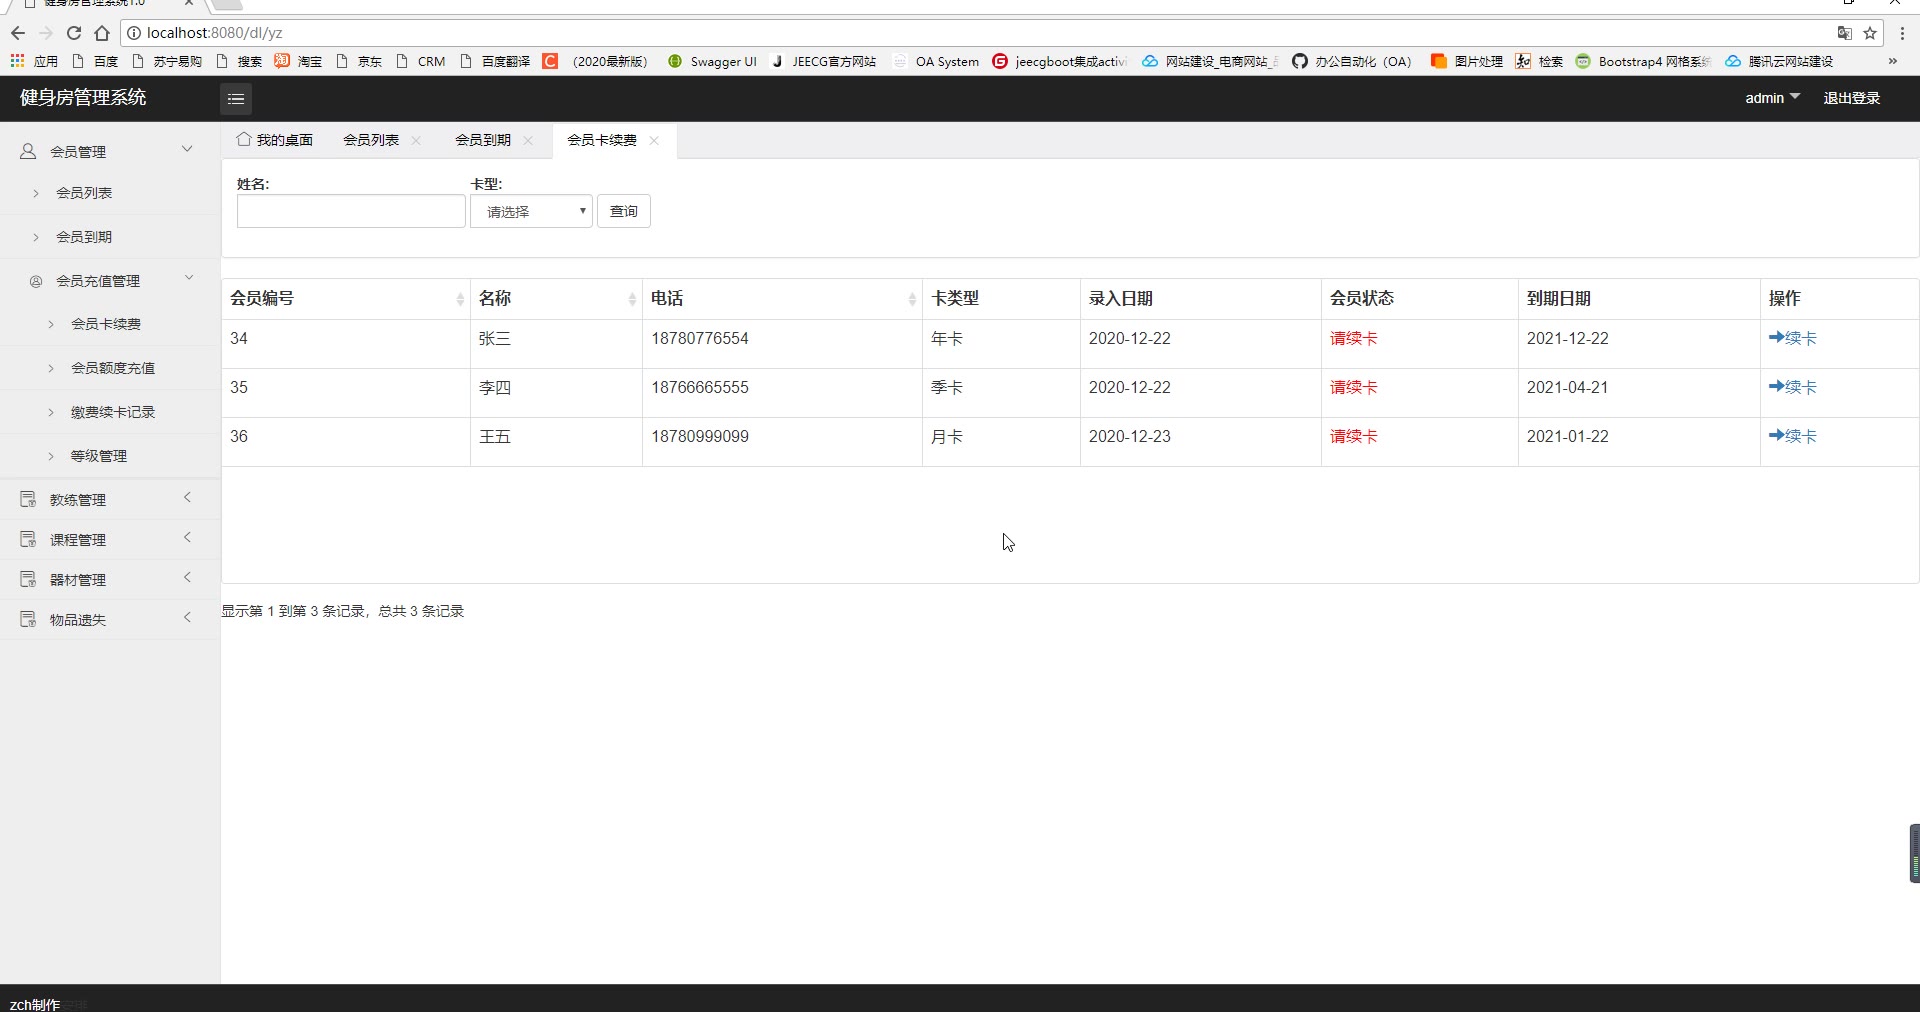
Task: Click the browser reload icon
Action: (74, 33)
